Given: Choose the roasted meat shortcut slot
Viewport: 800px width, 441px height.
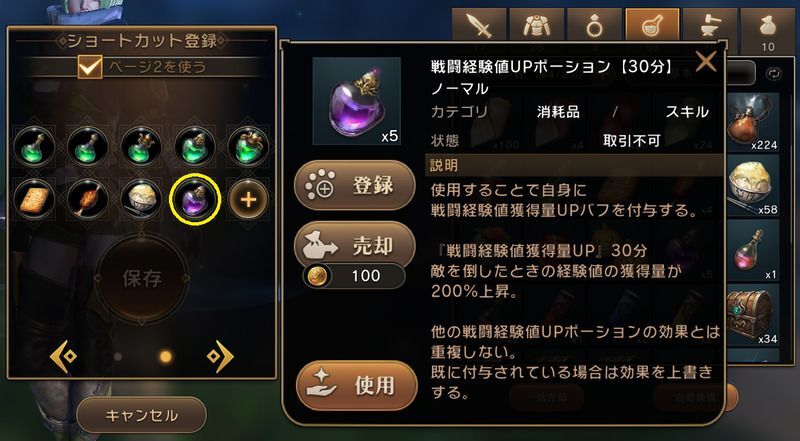Looking at the screenshot, I should [88, 200].
